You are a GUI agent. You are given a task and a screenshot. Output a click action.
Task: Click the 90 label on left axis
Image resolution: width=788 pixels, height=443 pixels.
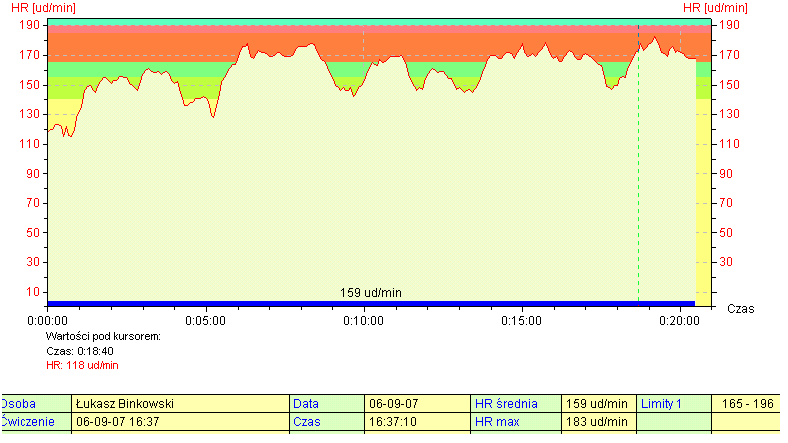pyautogui.click(x=33, y=174)
